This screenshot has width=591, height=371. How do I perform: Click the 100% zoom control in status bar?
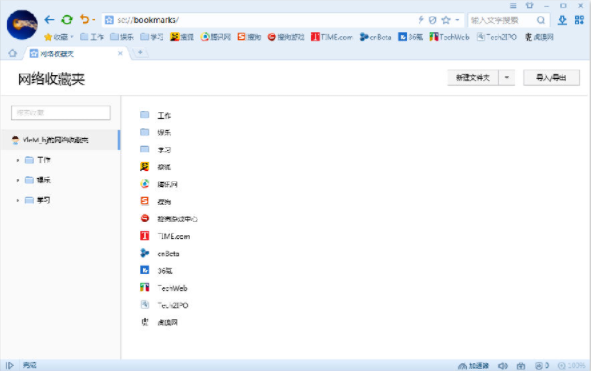pyautogui.click(x=572, y=366)
